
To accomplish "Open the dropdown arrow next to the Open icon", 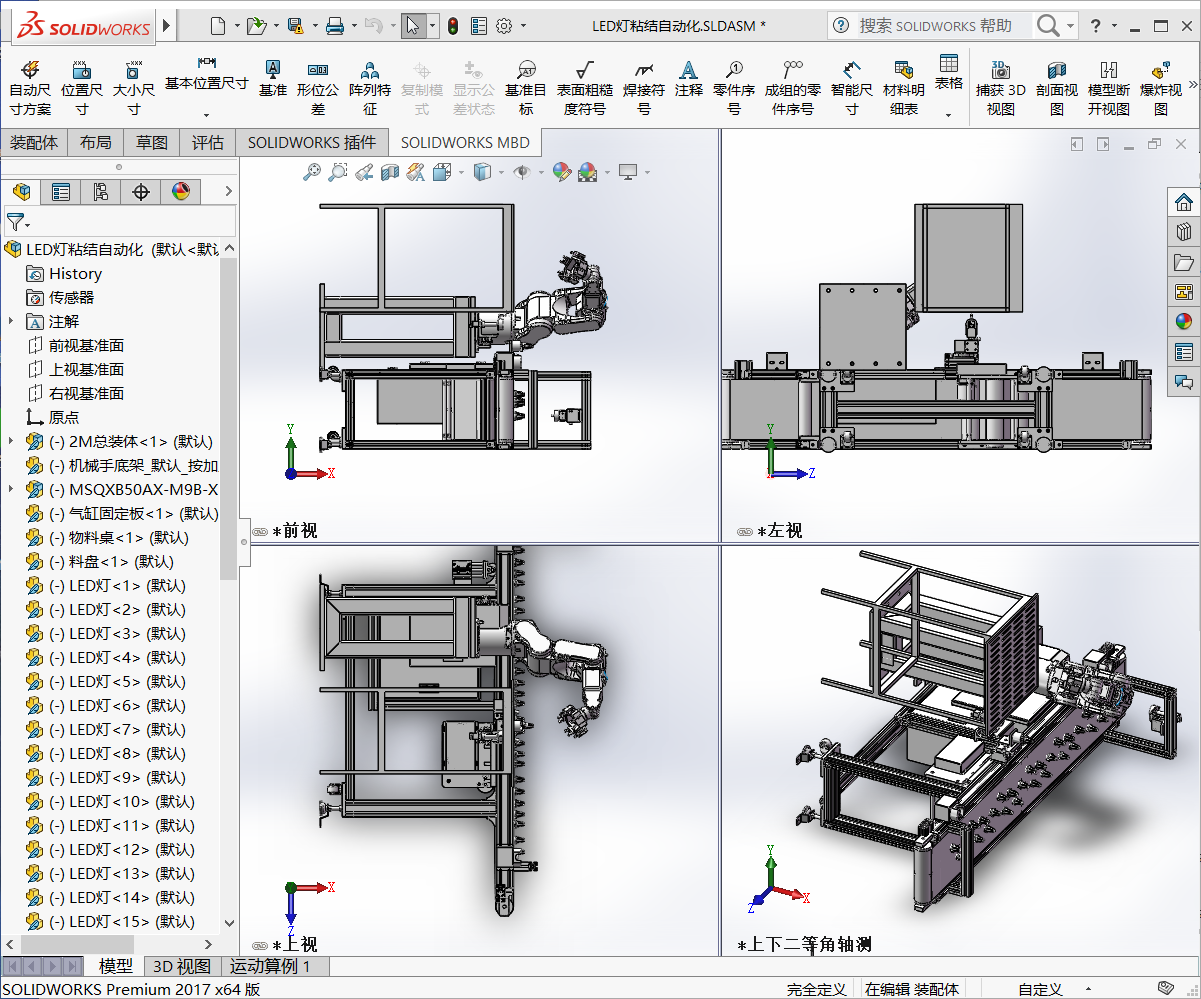I will tap(275, 26).
